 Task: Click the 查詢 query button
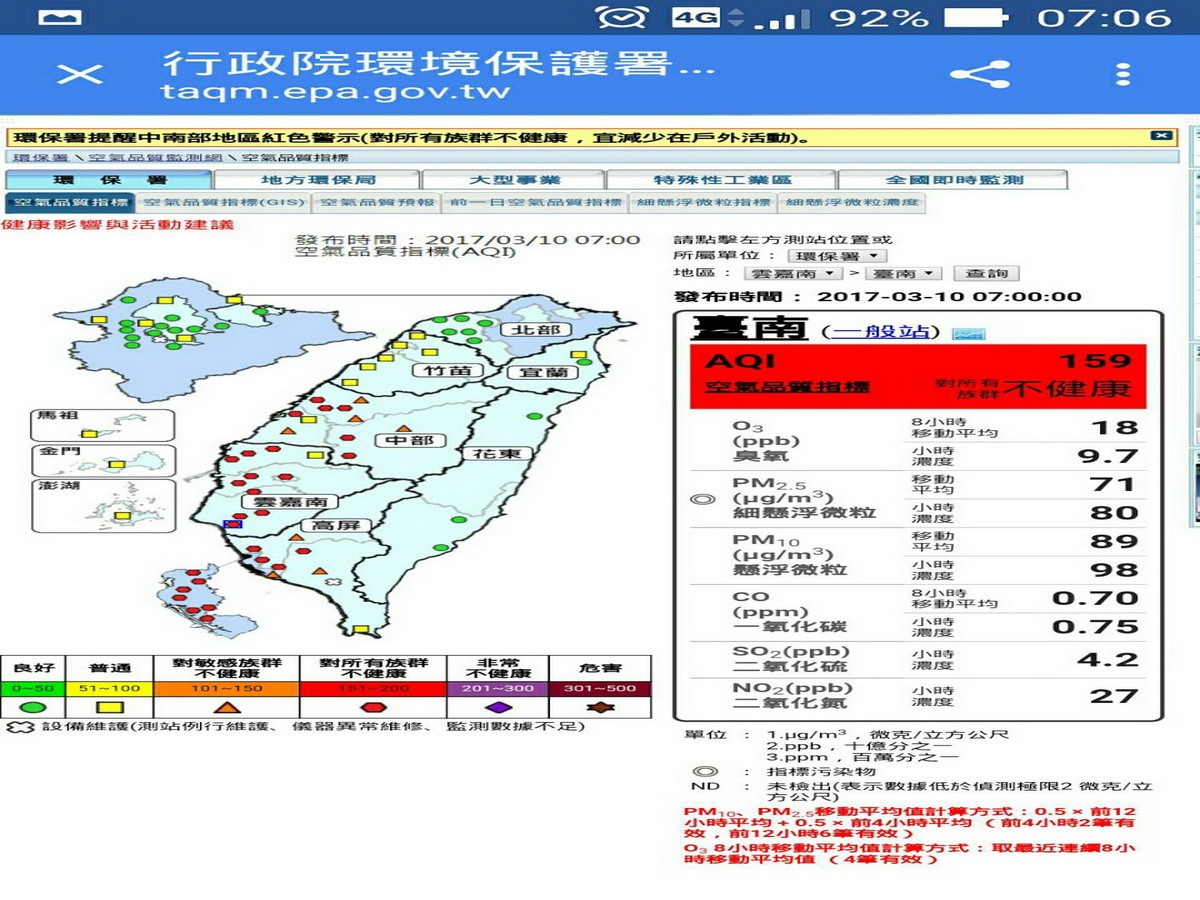coord(986,274)
